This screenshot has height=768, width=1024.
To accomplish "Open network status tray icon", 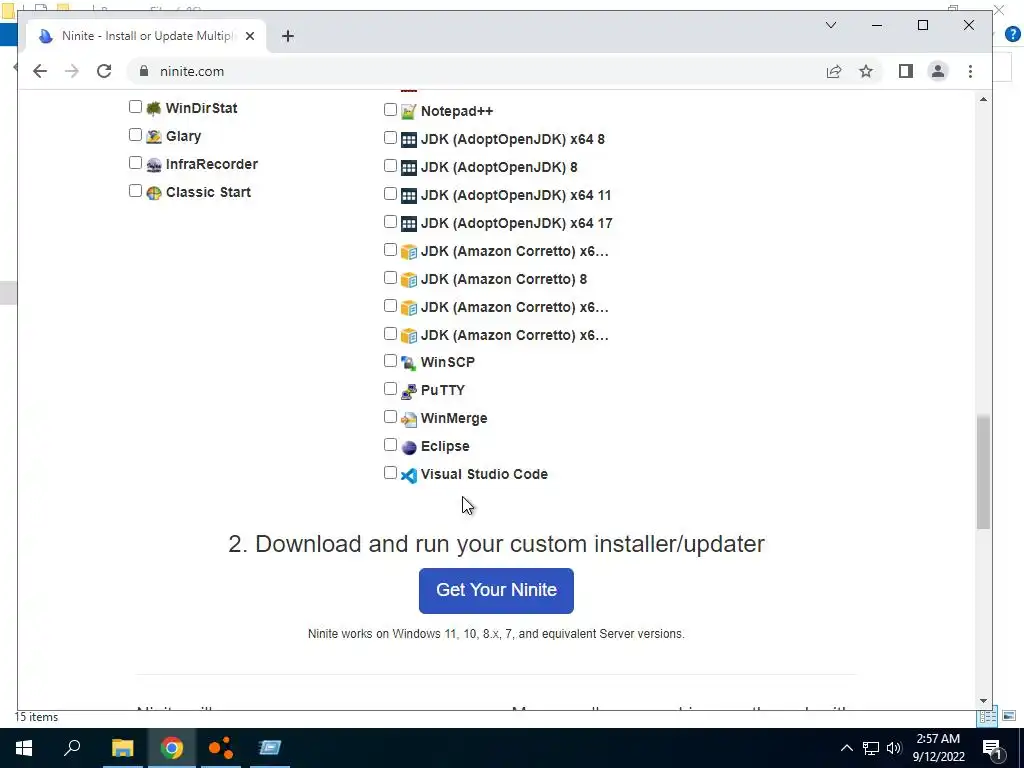I will tap(871, 748).
